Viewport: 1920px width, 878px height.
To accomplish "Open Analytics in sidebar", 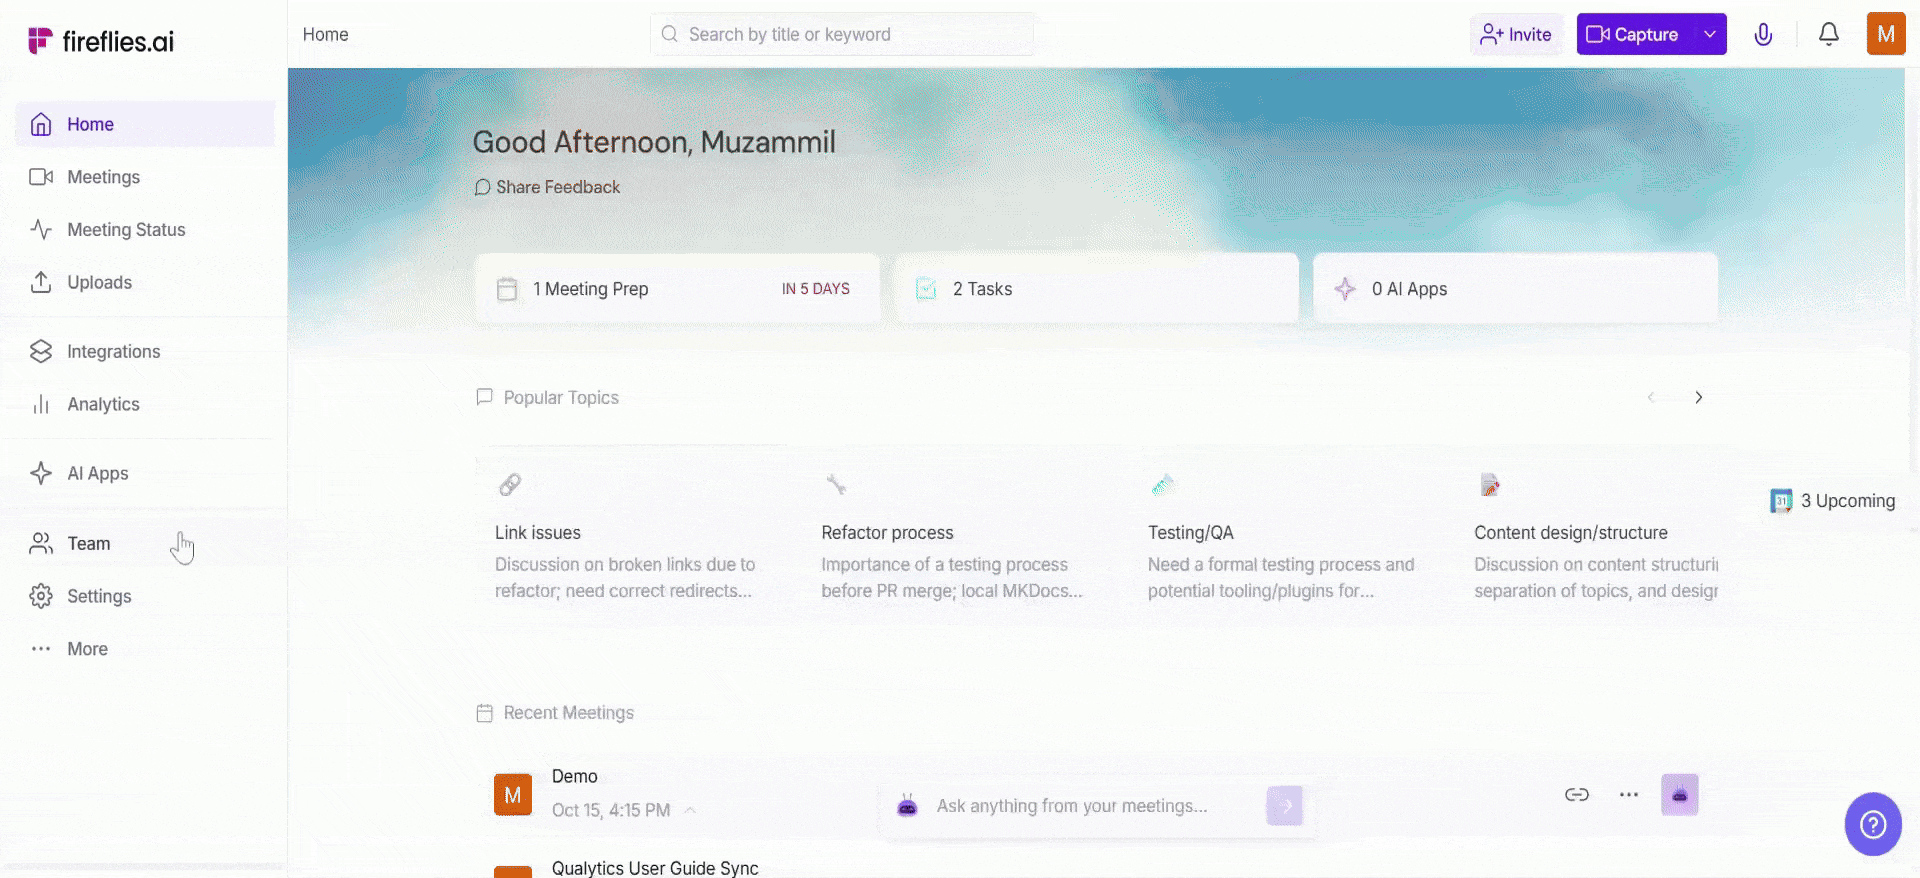I will point(145,405).
